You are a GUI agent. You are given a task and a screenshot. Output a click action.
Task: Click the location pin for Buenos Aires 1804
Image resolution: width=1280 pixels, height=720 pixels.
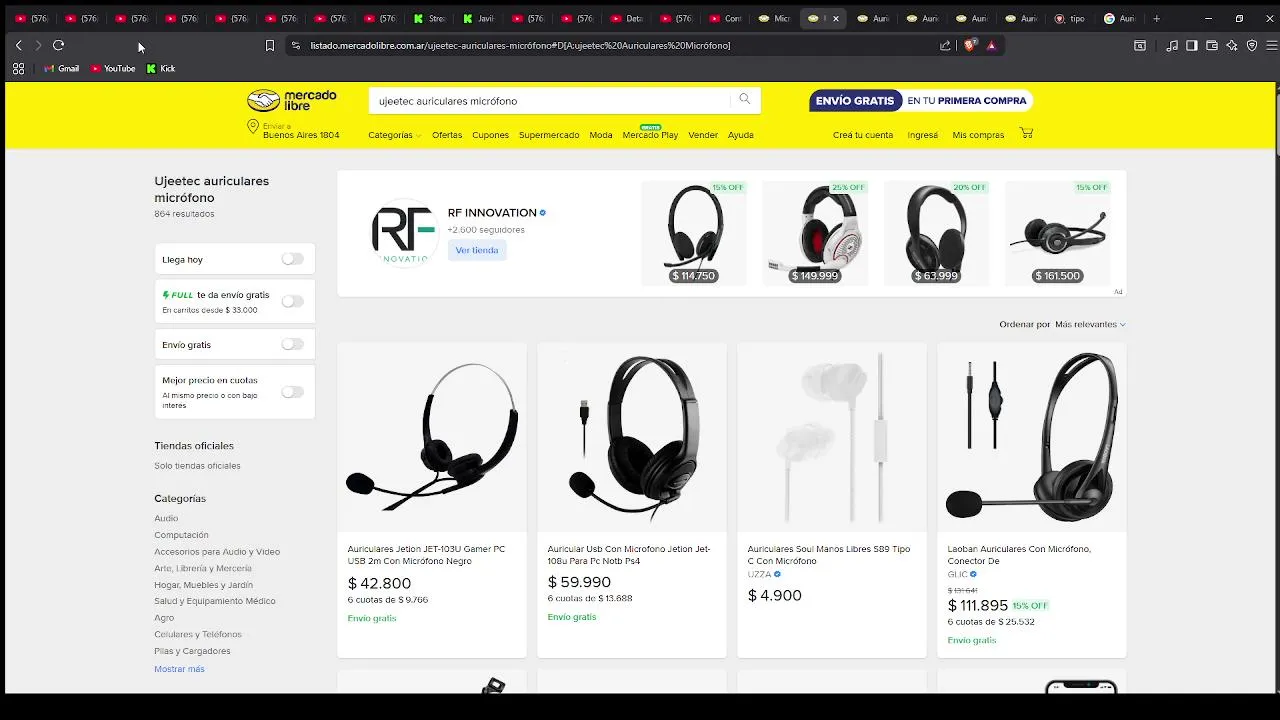coord(253,127)
